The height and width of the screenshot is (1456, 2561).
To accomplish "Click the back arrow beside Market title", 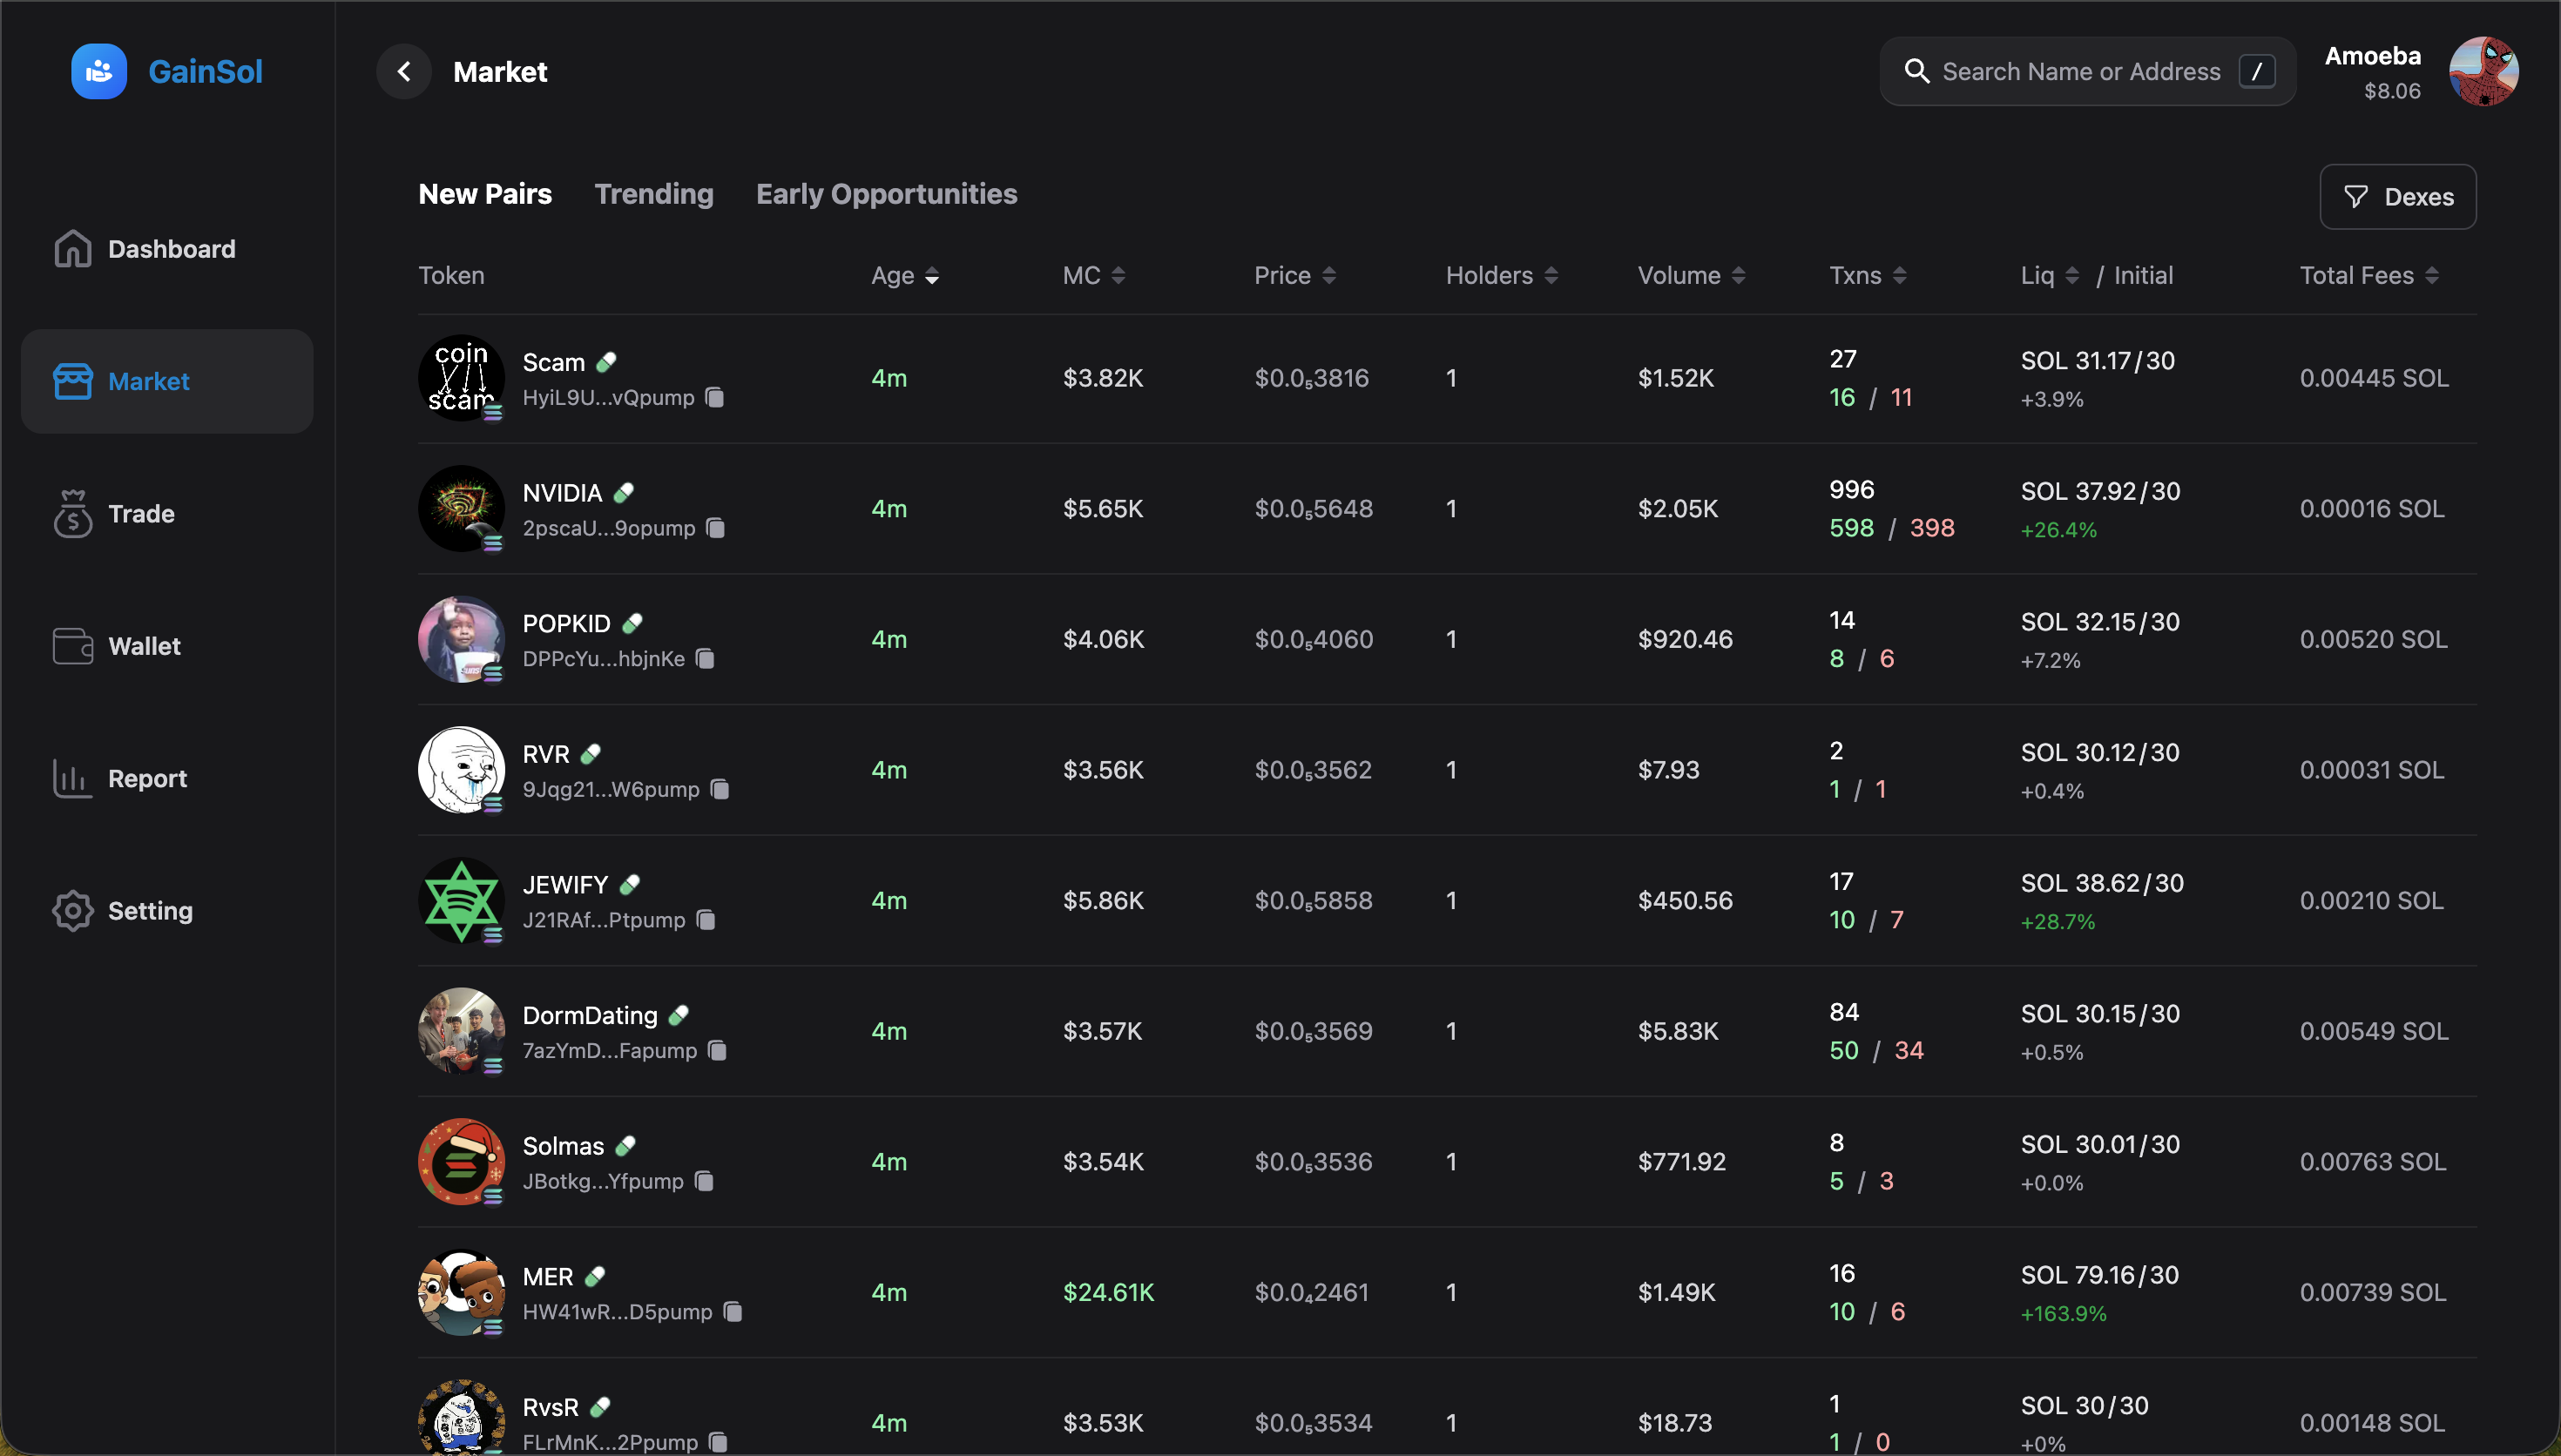I will point(404,71).
